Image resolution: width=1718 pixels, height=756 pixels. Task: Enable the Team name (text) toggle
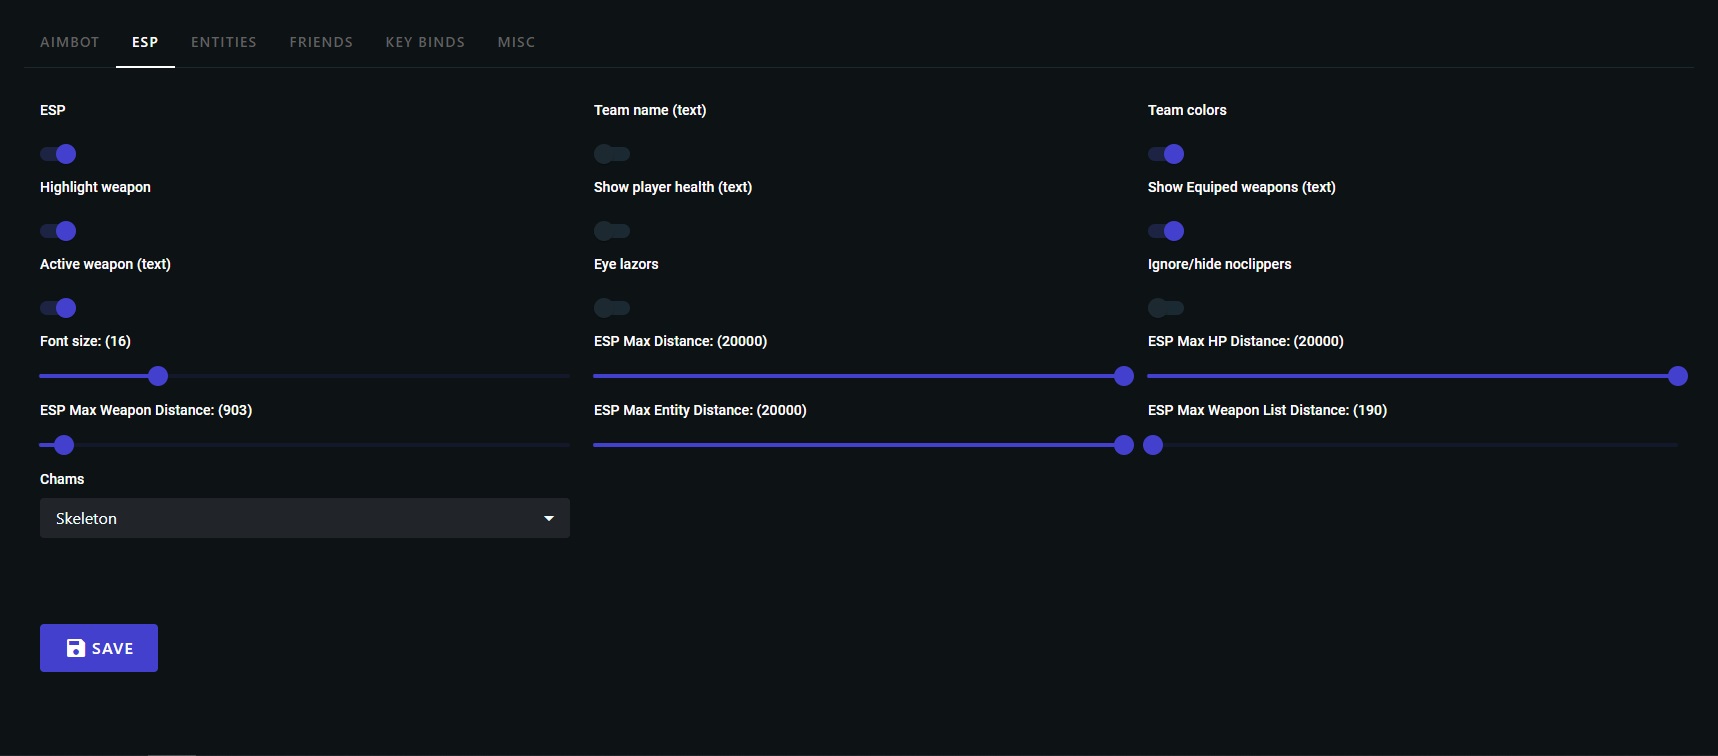coord(612,154)
